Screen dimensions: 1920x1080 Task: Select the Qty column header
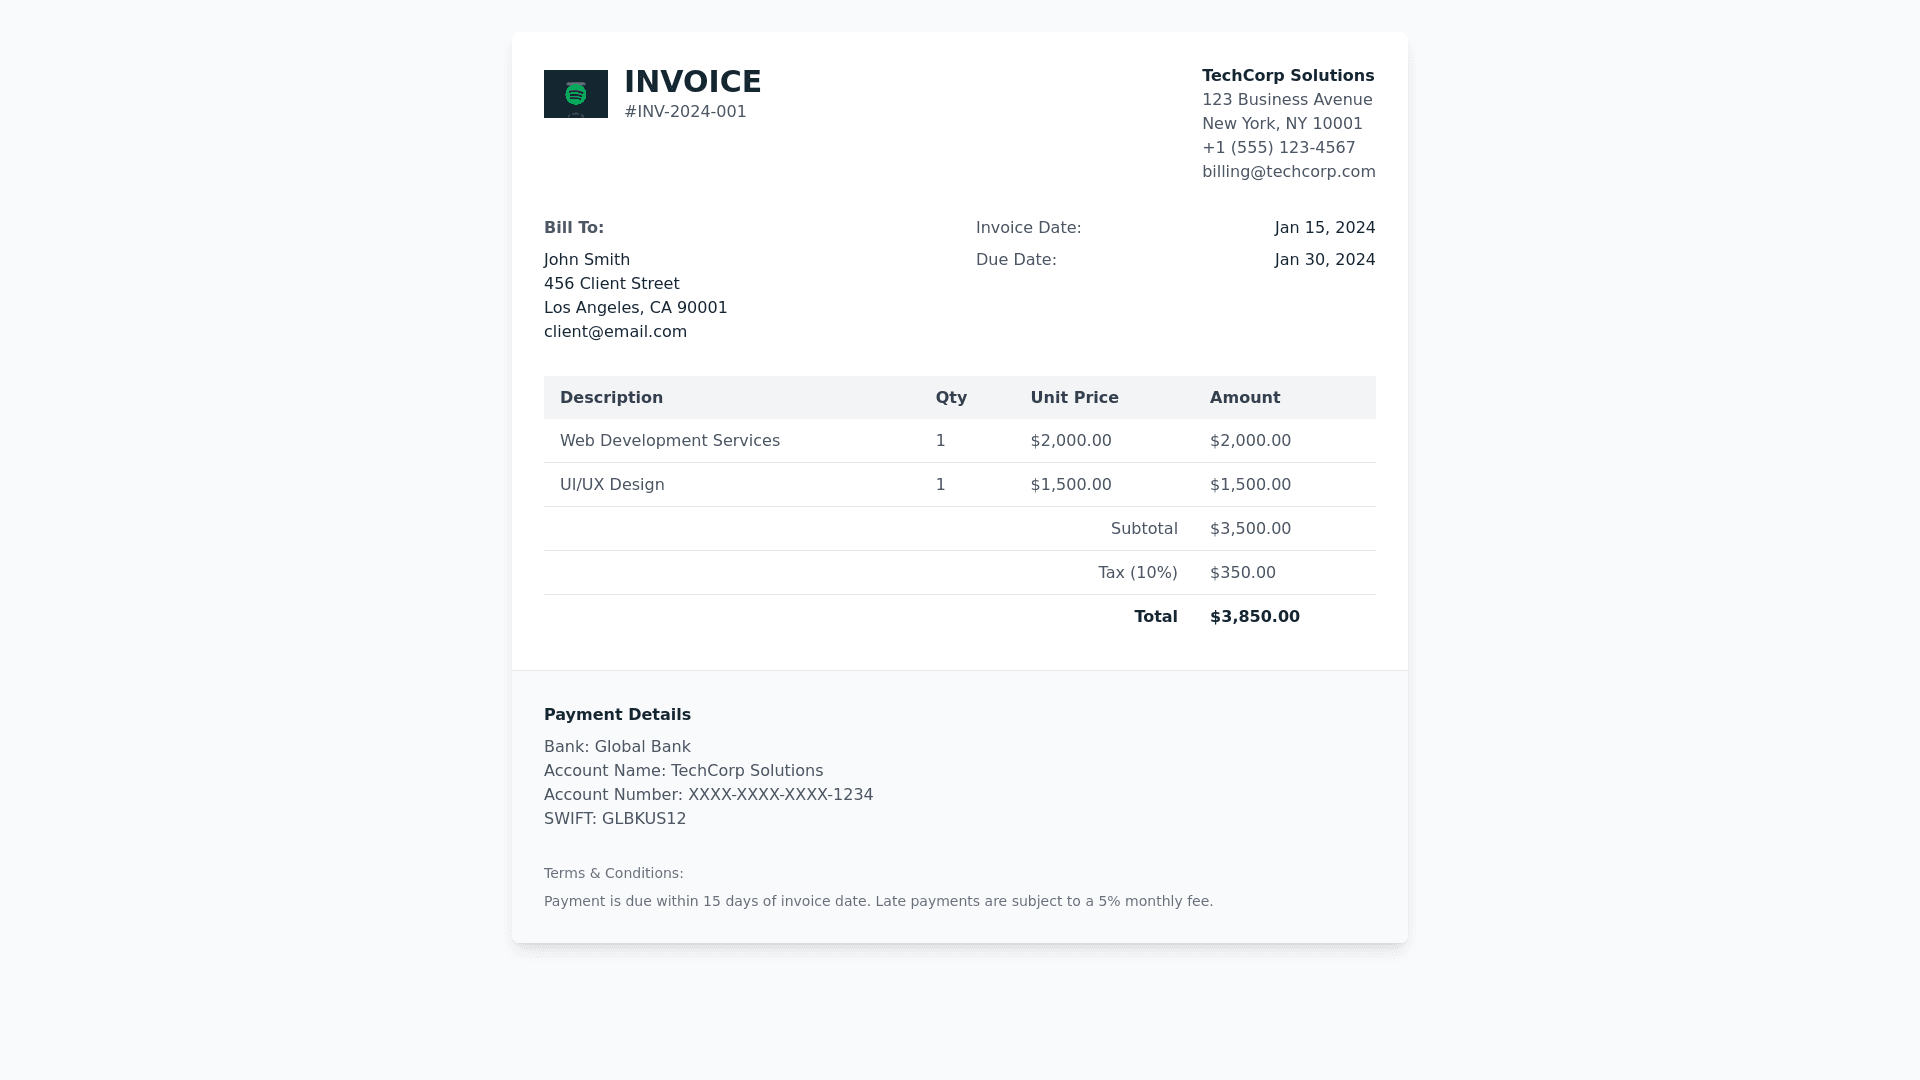tap(950, 398)
